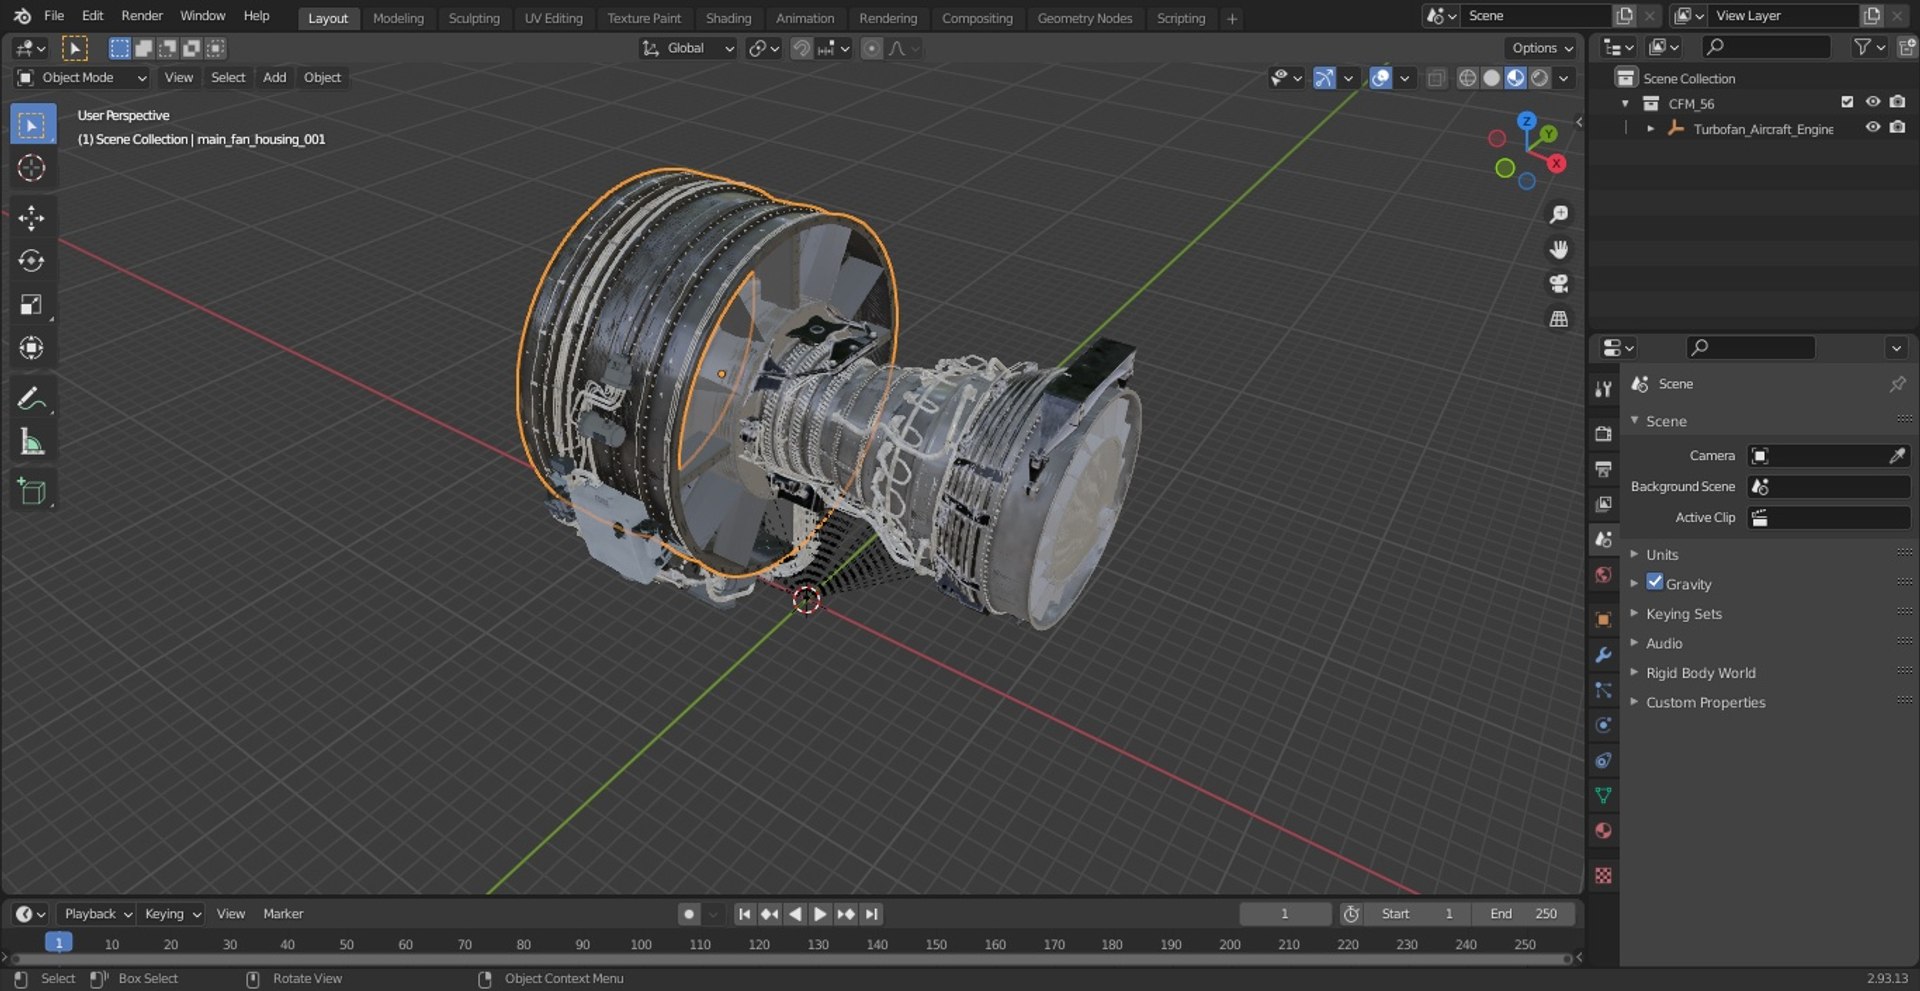This screenshot has height=991, width=1920.
Task: Expand the Turbofan_Aircraft_Engine tree item
Action: click(x=1650, y=129)
